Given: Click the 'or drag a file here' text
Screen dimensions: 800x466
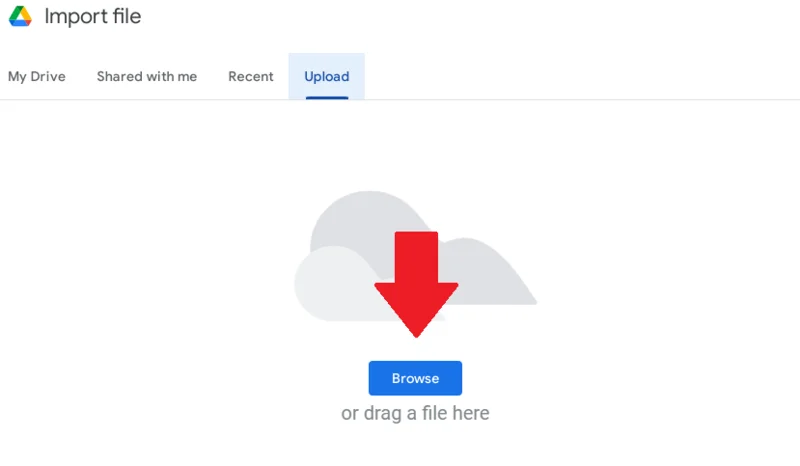Looking at the screenshot, I should click(415, 413).
